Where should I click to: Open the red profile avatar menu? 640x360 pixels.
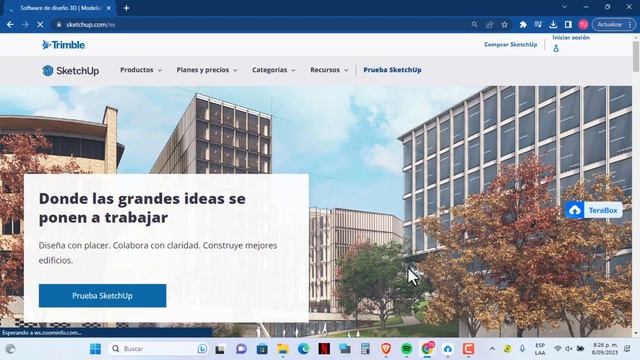click(583, 24)
